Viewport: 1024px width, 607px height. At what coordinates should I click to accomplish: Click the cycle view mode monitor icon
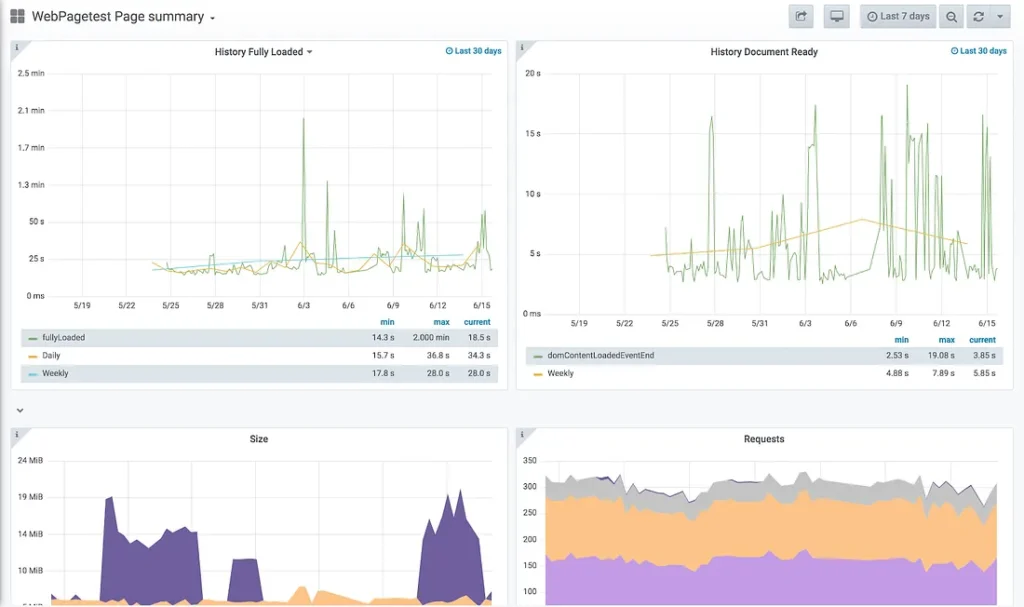(x=836, y=17)
